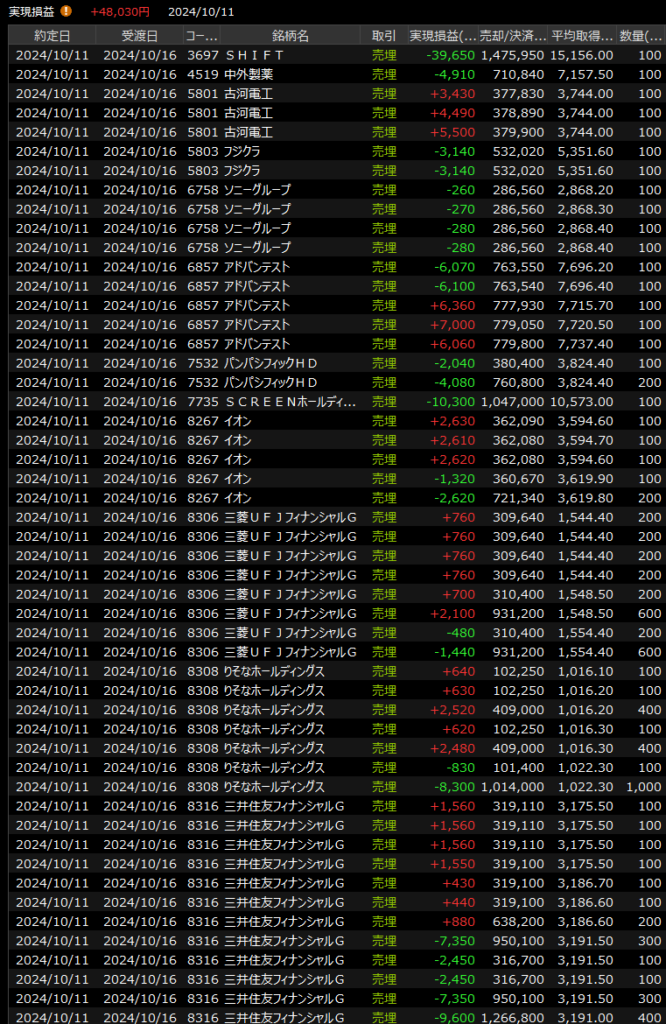Viewport: 666px width, 1024px height.
Task: Sort by the 約定日 column header
Action: 52,35
